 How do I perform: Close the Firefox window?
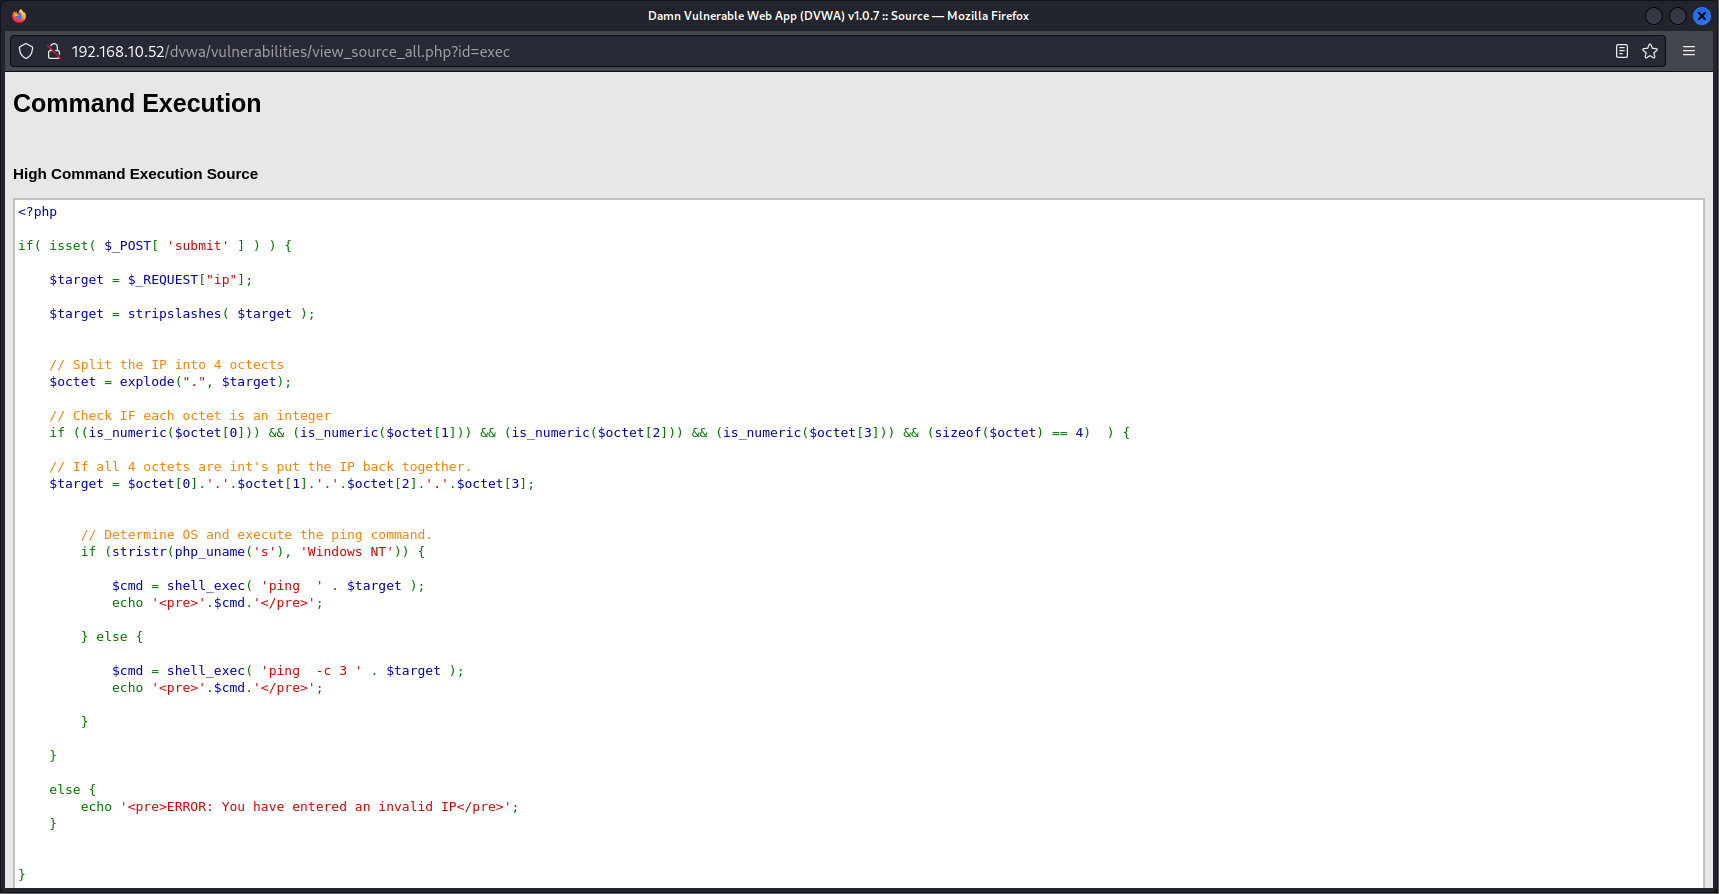(1701, 15)
